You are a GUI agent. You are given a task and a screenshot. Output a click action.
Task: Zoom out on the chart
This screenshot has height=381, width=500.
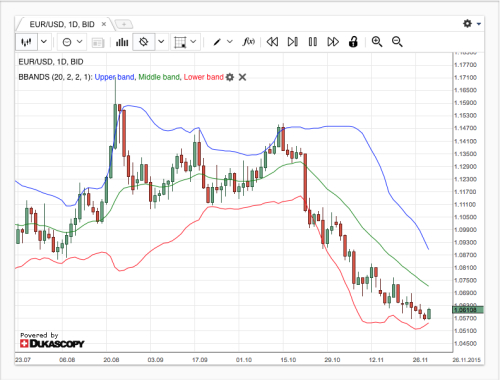[x=397, y=42]
